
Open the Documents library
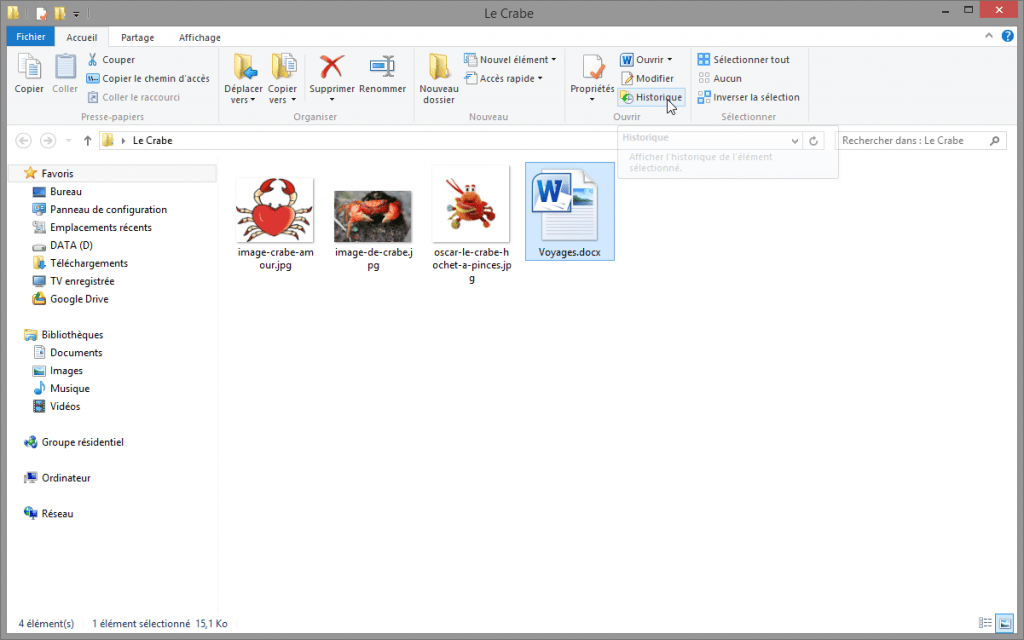76,353
